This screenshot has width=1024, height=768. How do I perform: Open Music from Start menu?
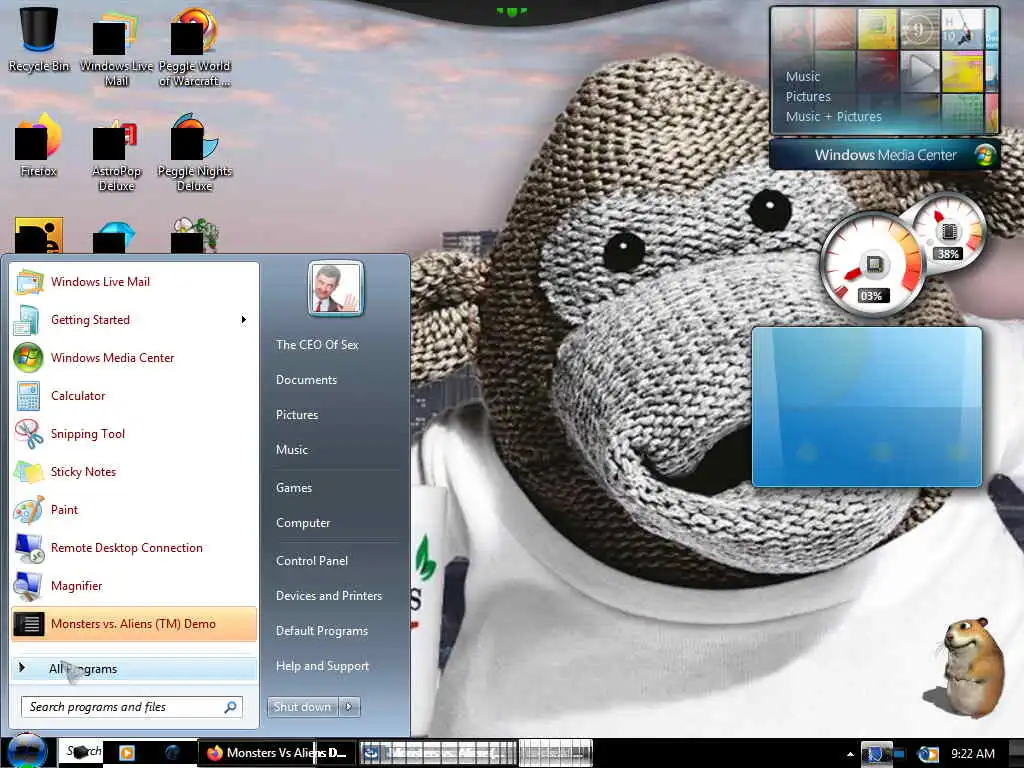292,449
